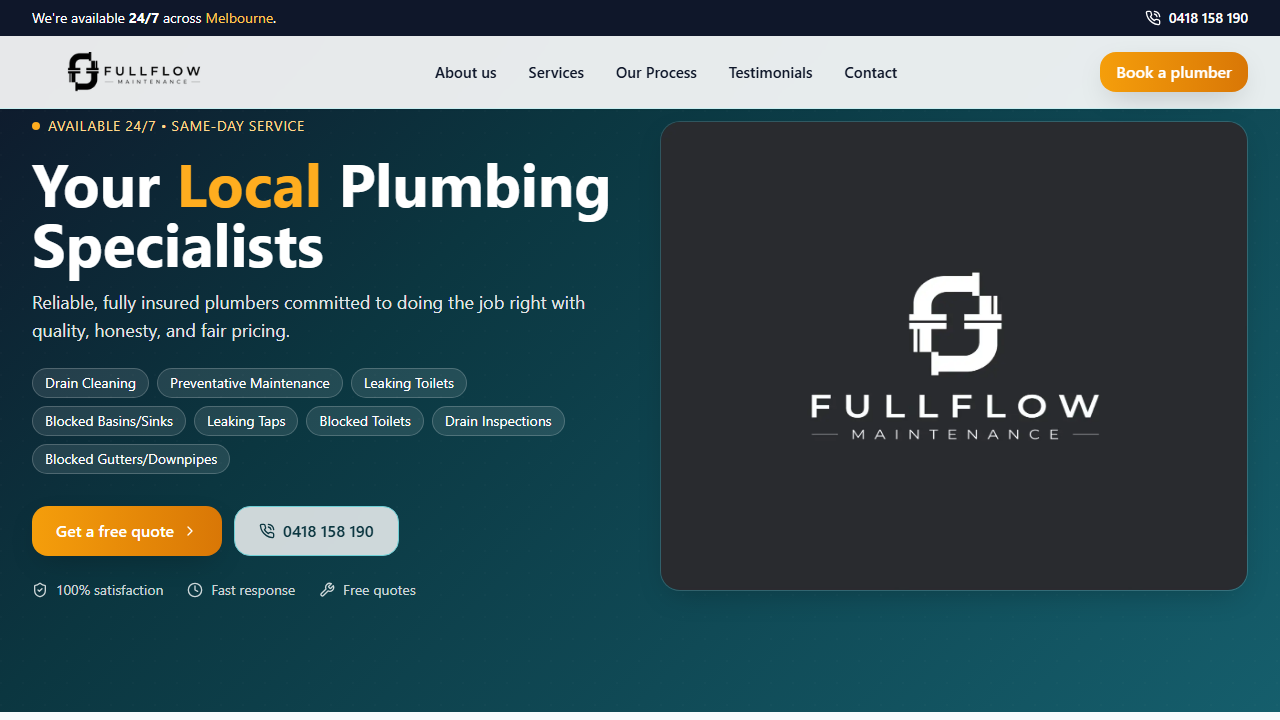Click the Fullflow Maintenance logo in header
The image size is (1280, 720).
coord(134,72)
